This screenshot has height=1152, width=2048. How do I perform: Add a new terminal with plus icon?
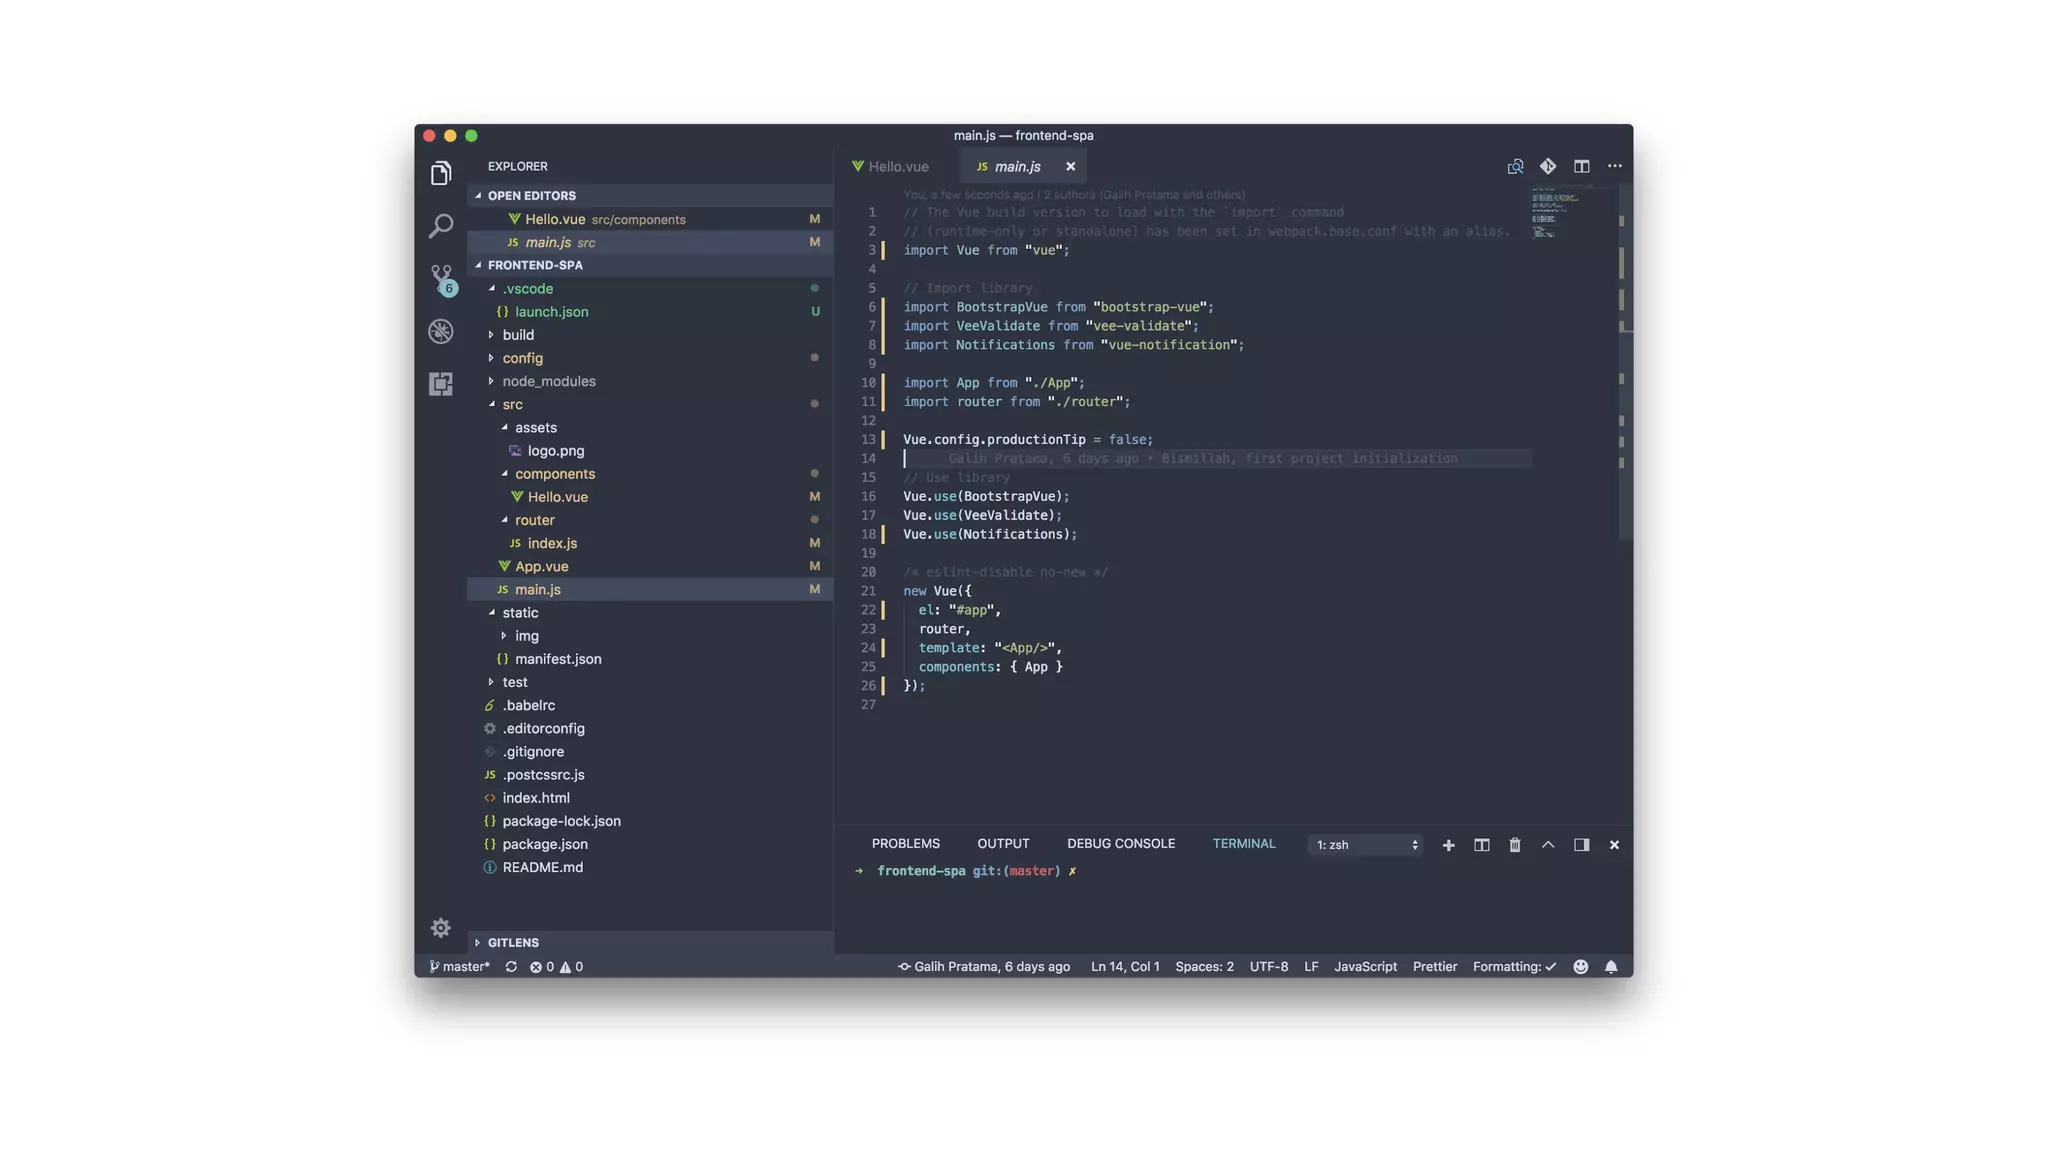tap(1448, 845)
